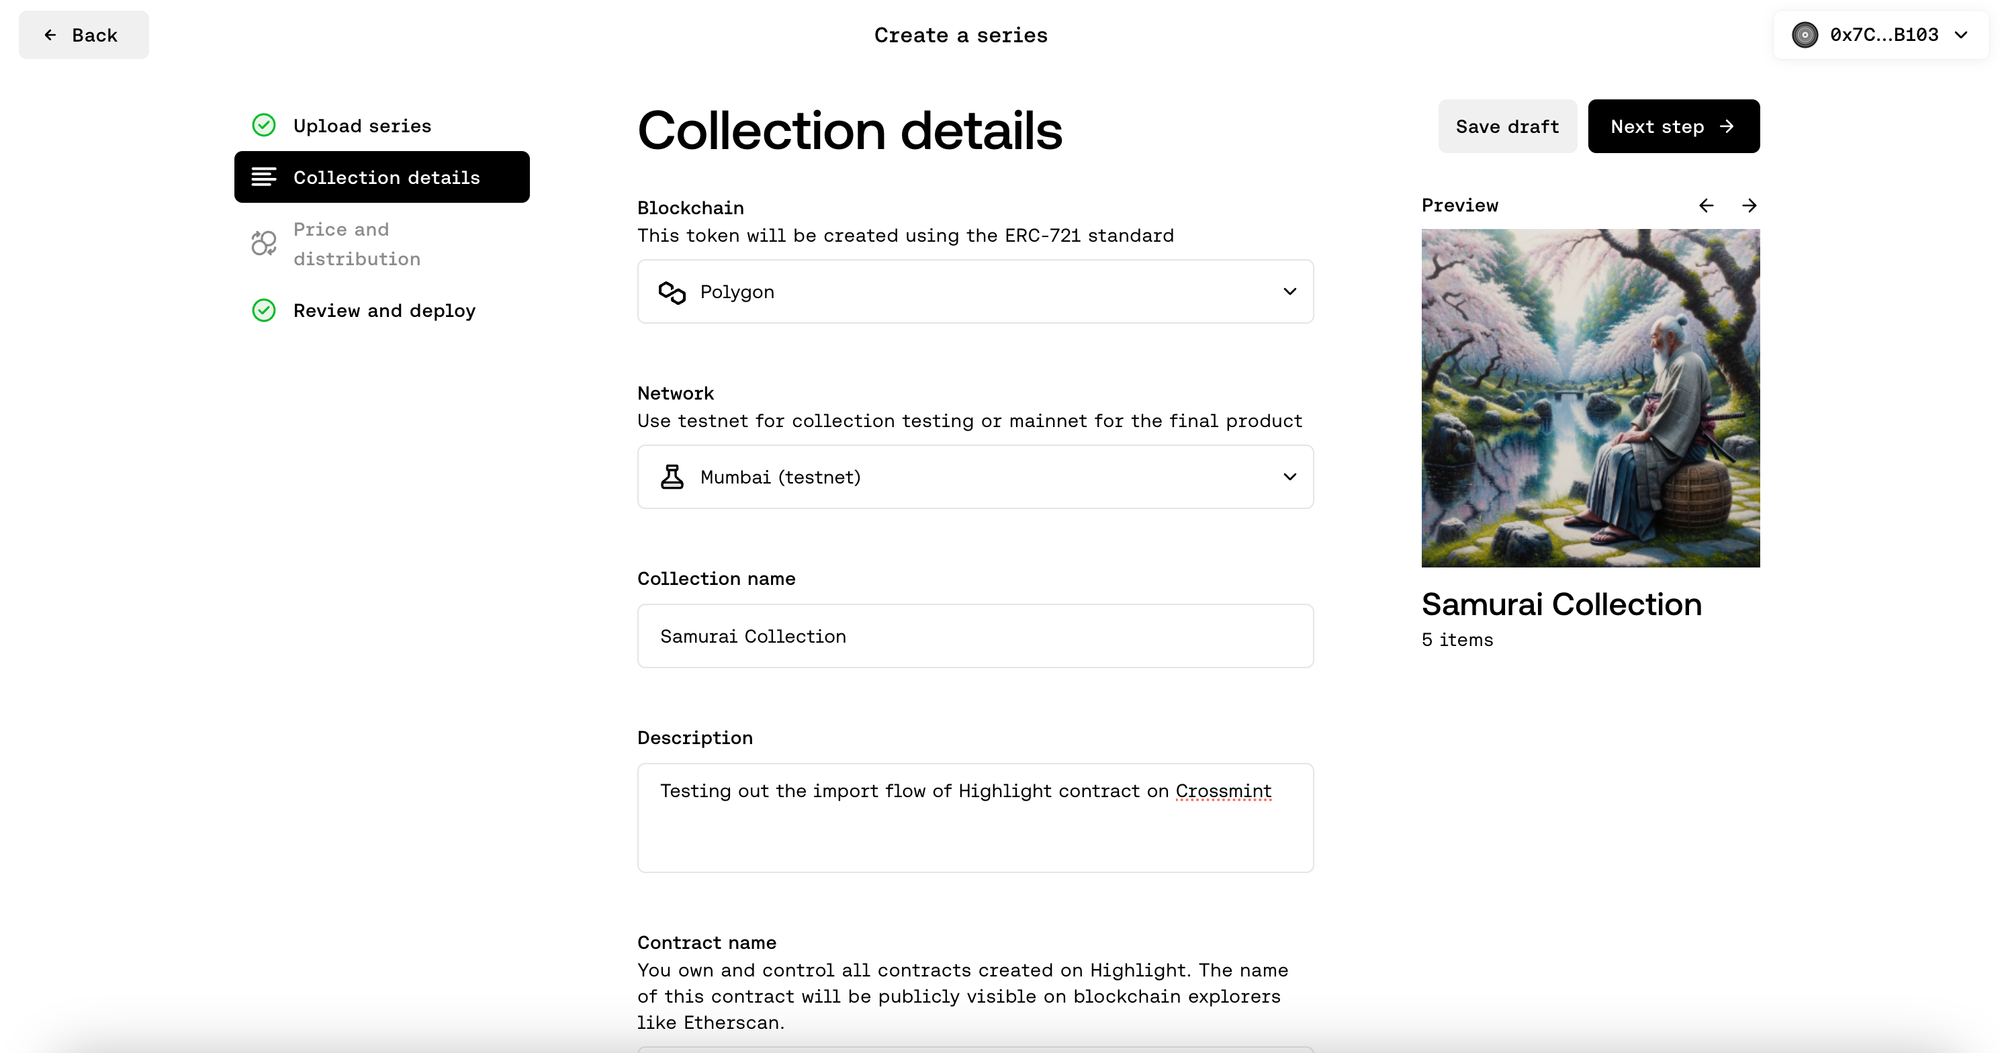Screen dimensions: 2000x1053
Task: Click the Polygon chain icon
Action: coord(672,292)
